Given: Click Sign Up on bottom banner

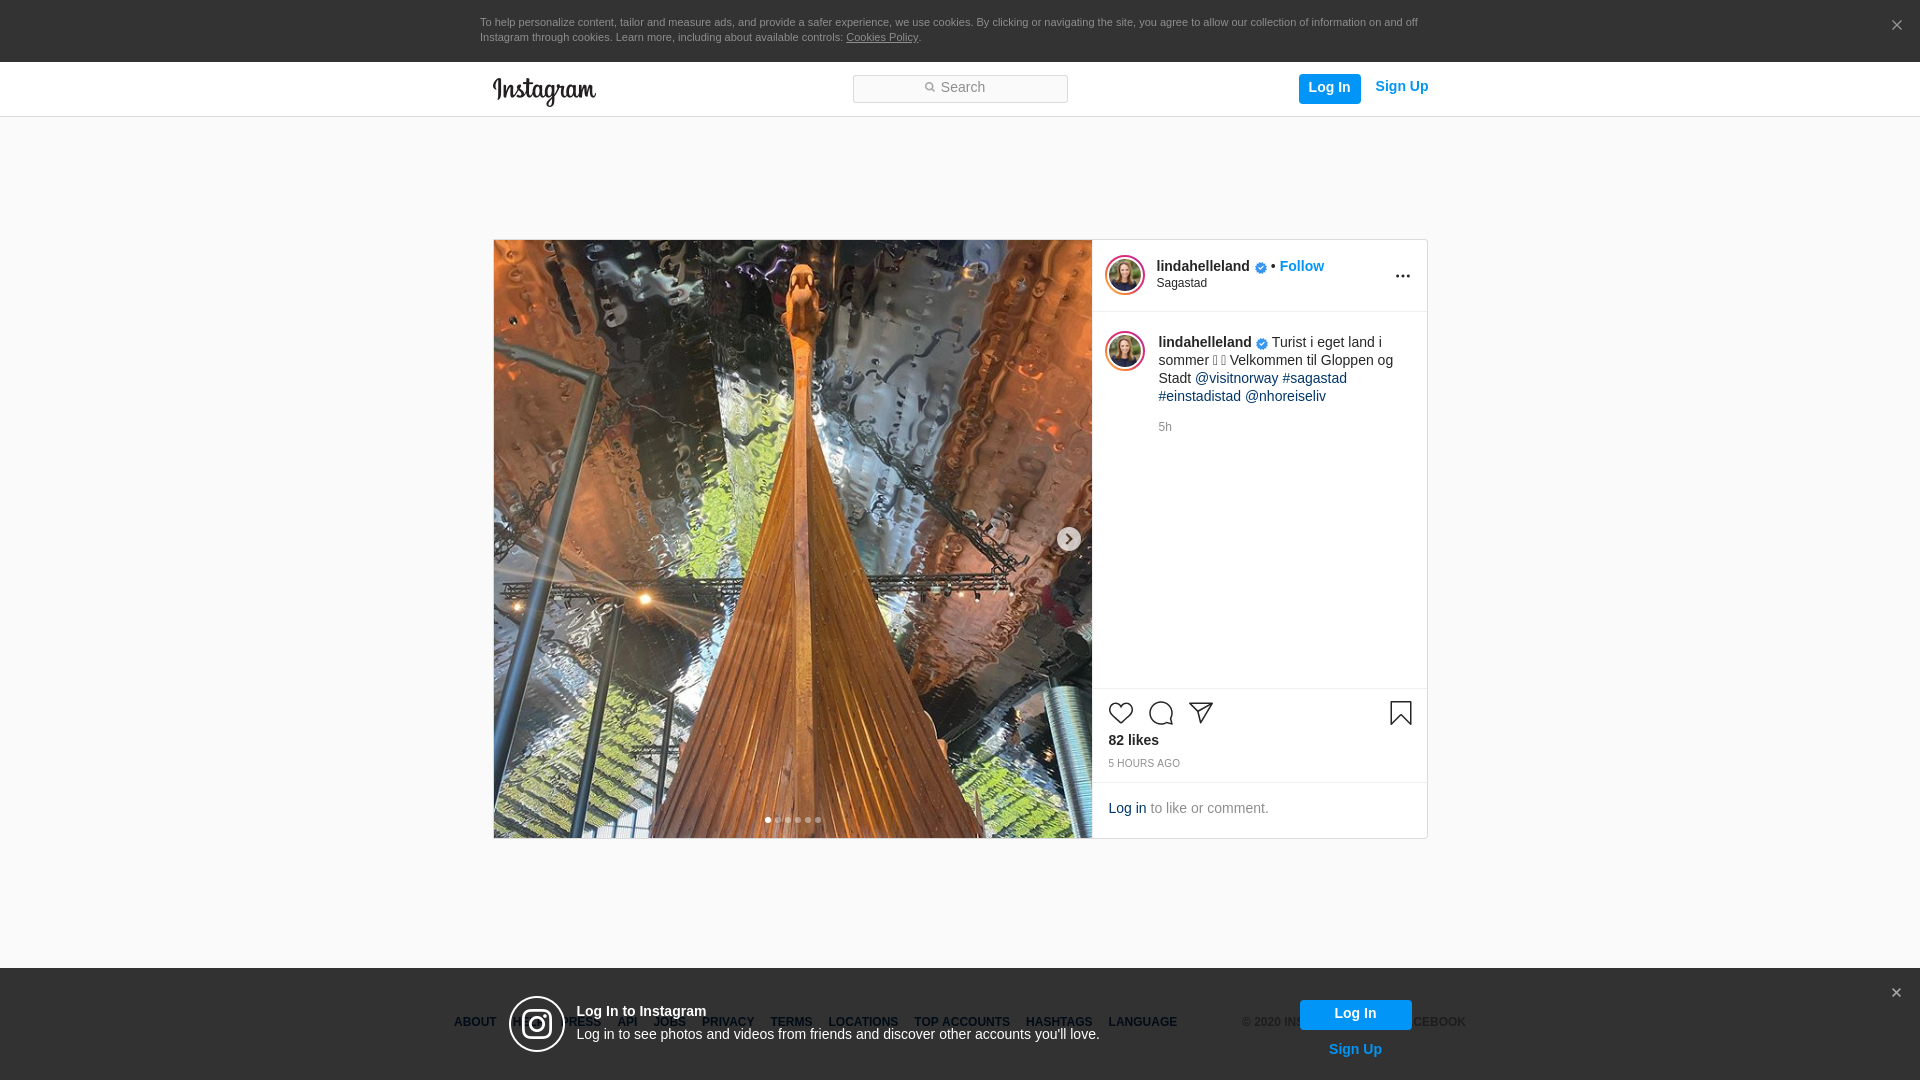Looking at the screenshot, I should coord(1355,1049).
